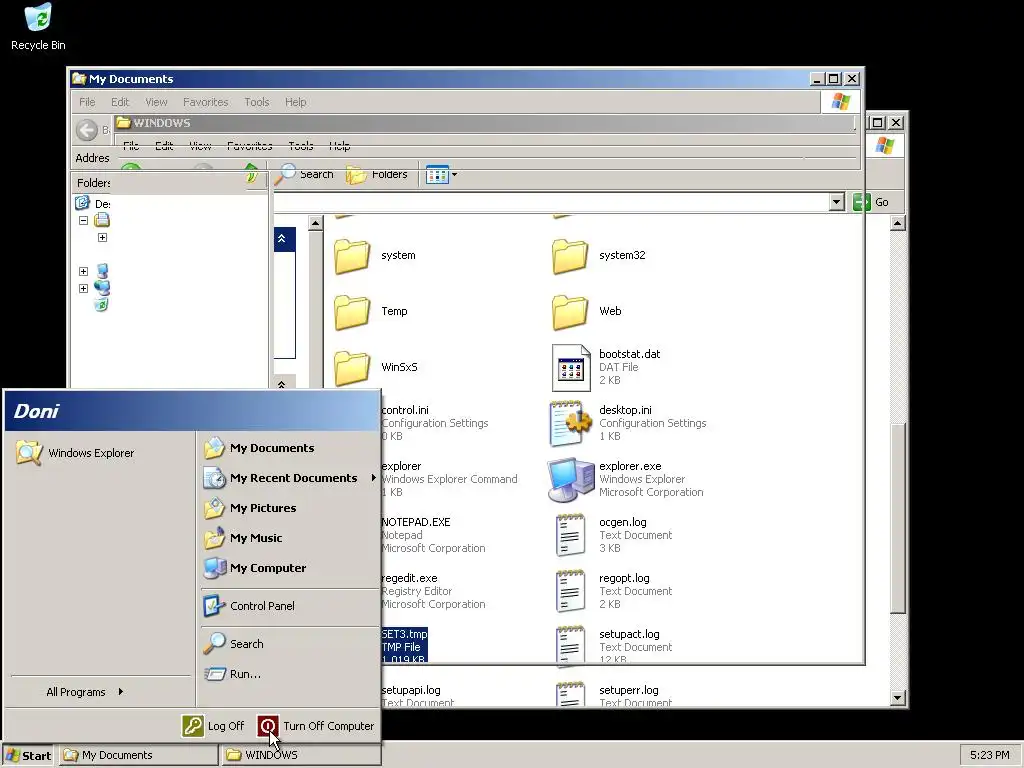
Task: Collapse the blue task pane chevron
Action: [x=281, y=238]
